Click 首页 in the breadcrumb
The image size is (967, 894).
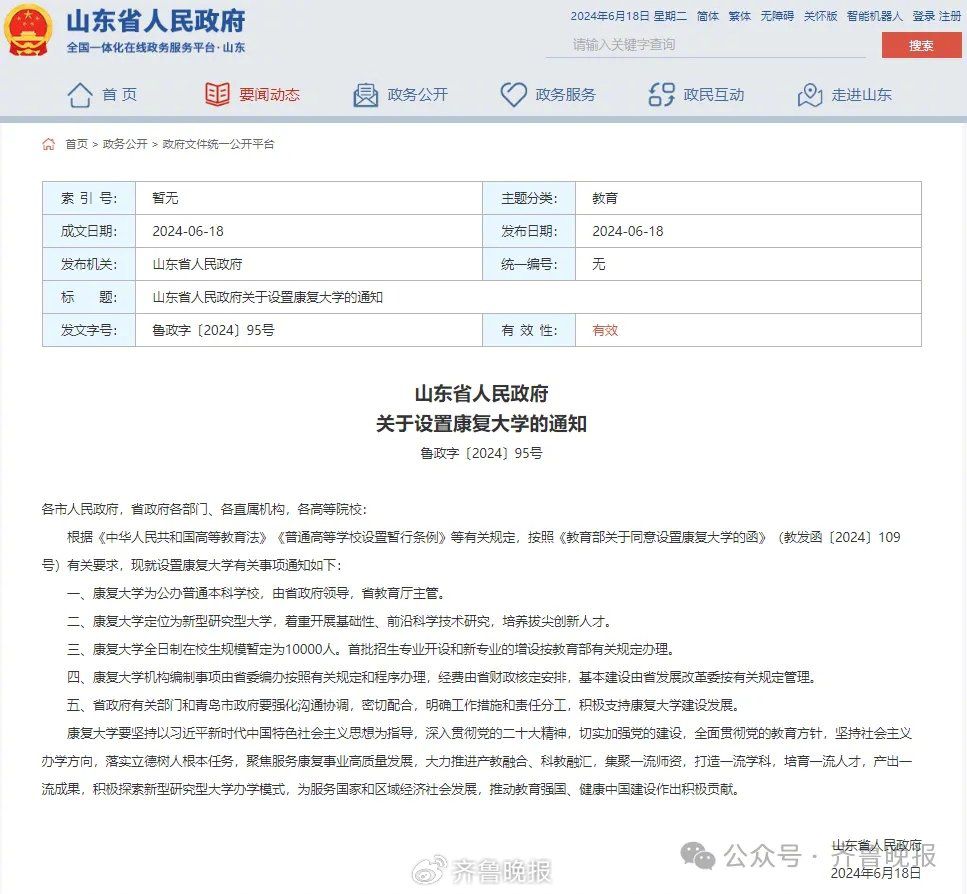coord(76,144)
